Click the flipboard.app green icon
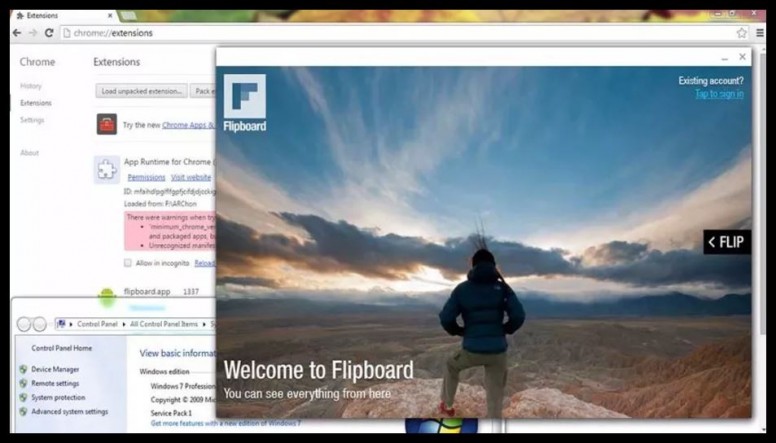 click(107, 296)
